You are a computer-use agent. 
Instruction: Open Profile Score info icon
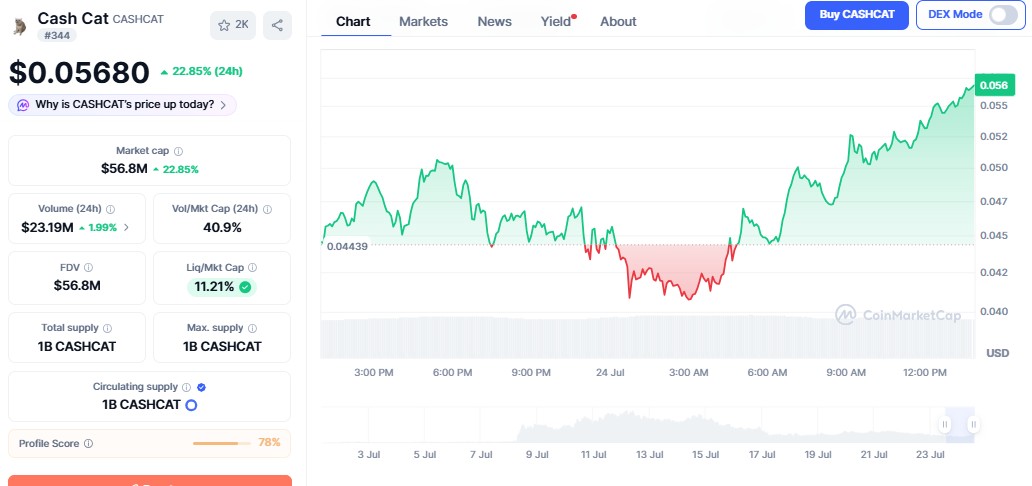pos(88,443)
